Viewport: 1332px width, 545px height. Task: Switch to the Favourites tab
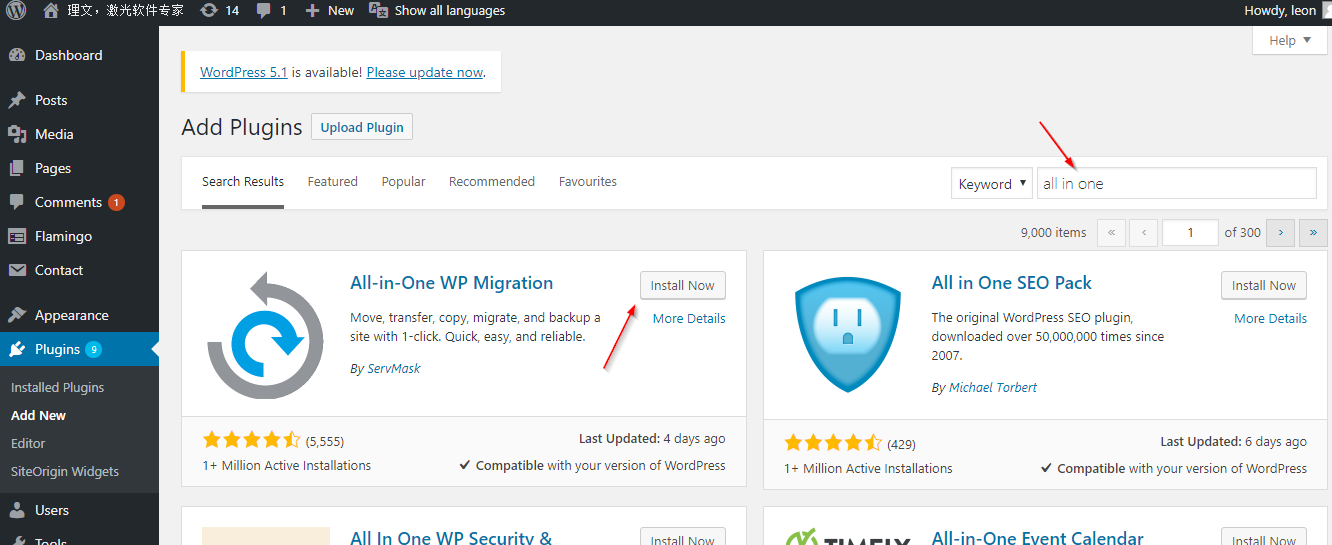pos(587,182)
